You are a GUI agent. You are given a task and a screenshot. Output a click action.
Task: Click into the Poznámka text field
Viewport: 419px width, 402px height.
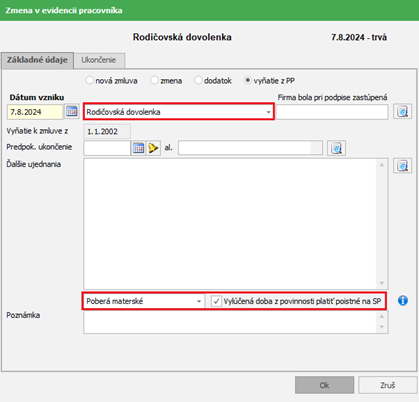[x=230, y=322]
